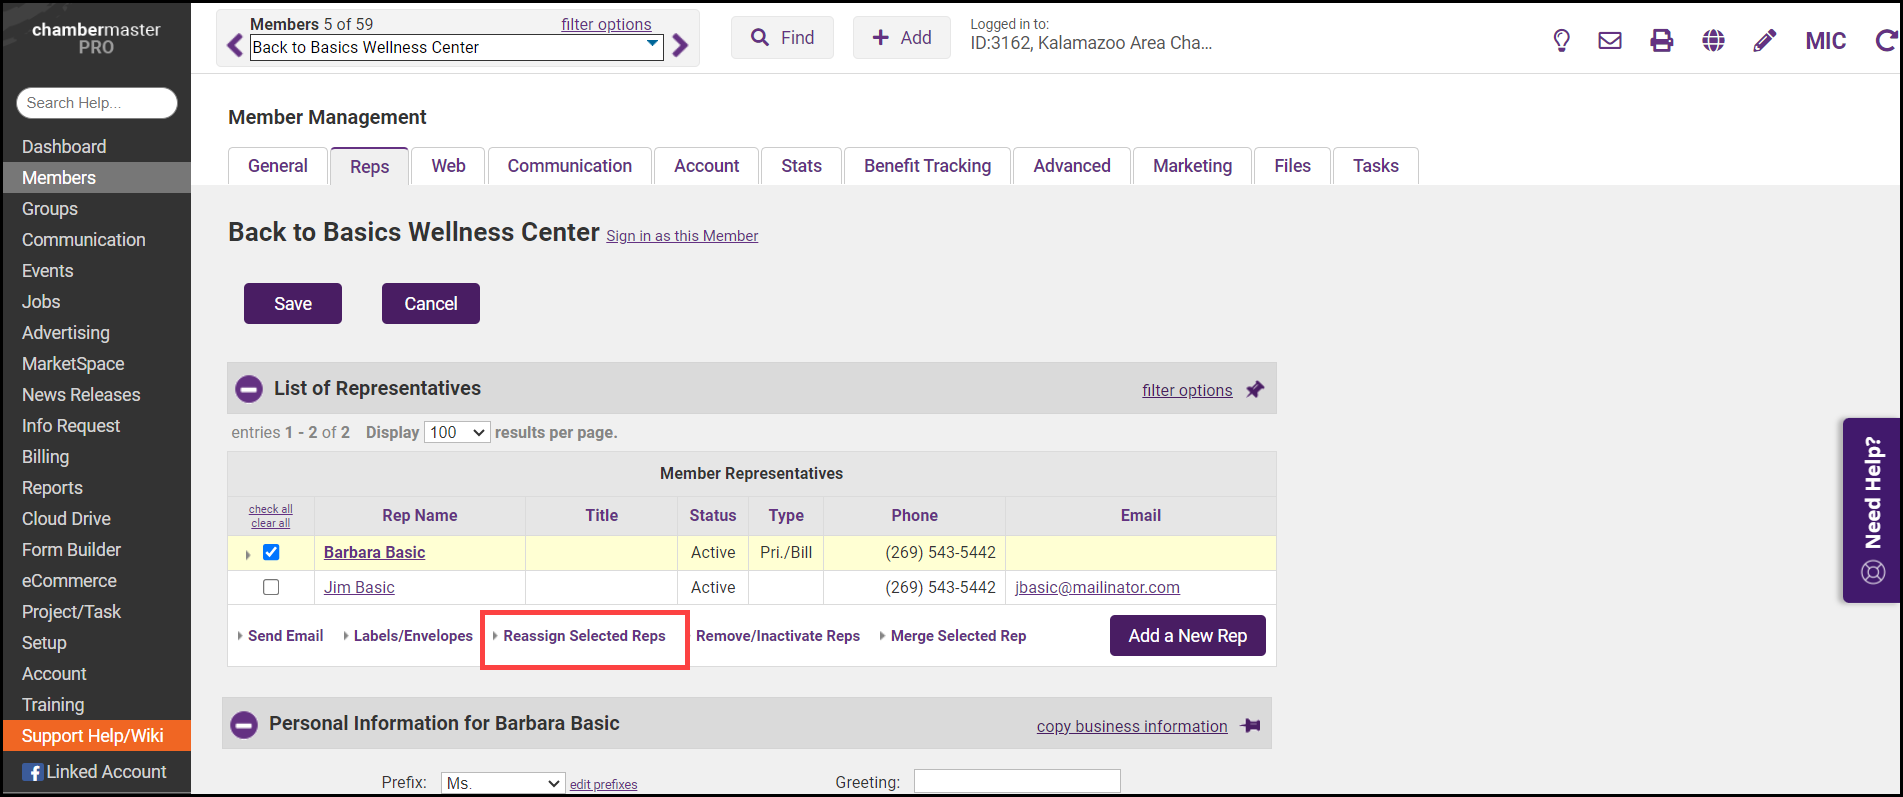This screenshot has width=1903, height=797.
Task: Click the check all link
Action: 271,509
